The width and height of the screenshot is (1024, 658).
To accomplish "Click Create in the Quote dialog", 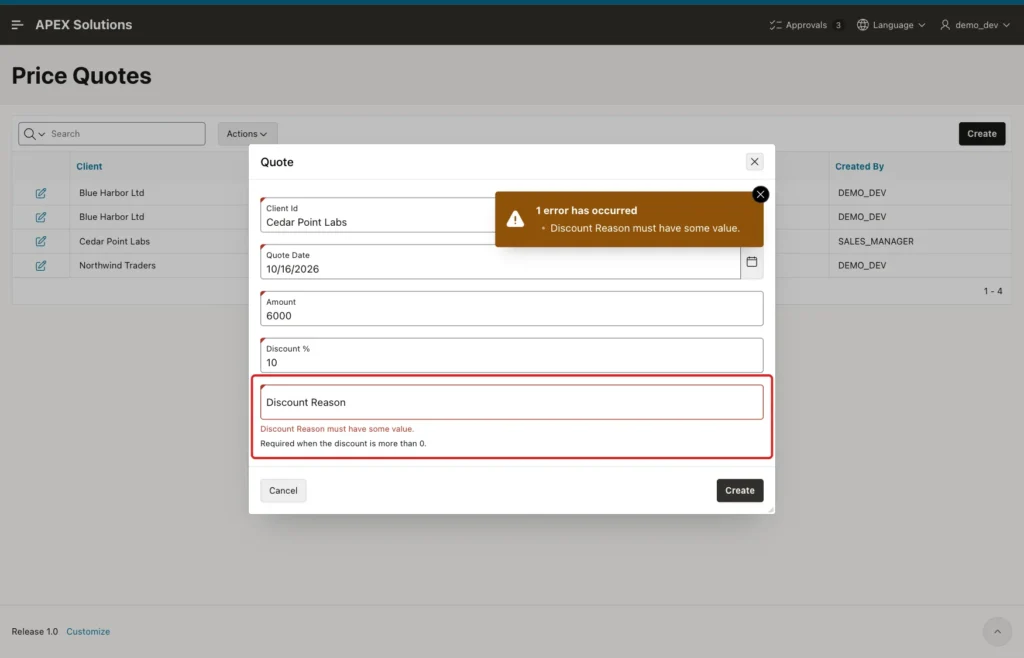I will click(x=739, y=491).
